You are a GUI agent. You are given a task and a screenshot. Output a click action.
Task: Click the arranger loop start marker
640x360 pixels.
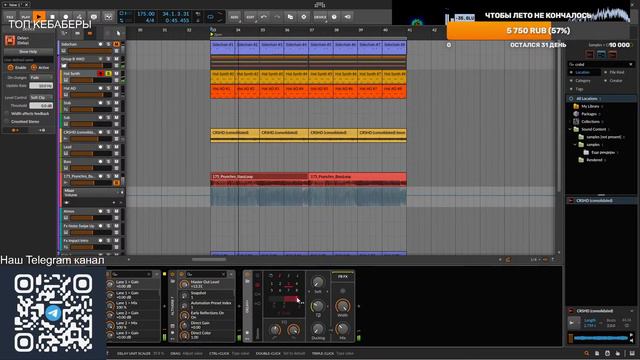coord(212,34)
